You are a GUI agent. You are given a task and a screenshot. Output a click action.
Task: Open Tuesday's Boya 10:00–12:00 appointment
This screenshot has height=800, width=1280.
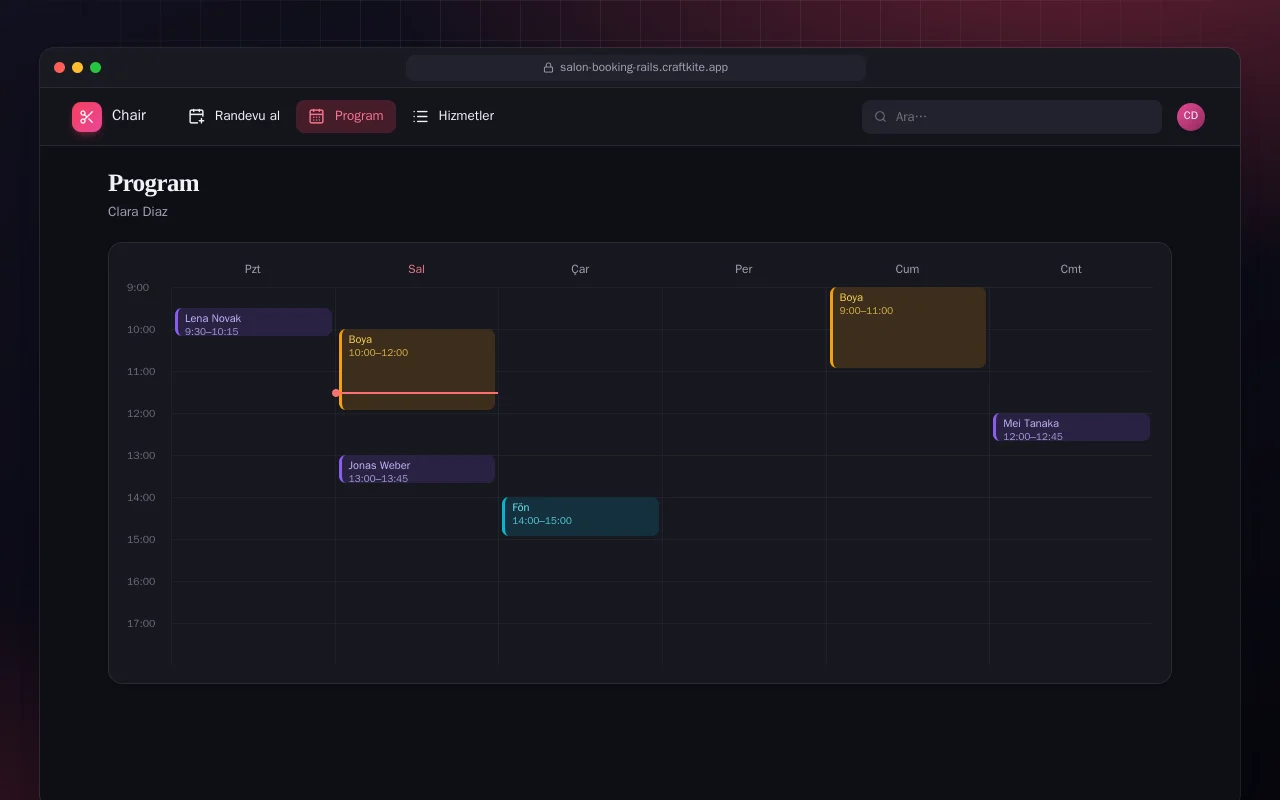417,369
